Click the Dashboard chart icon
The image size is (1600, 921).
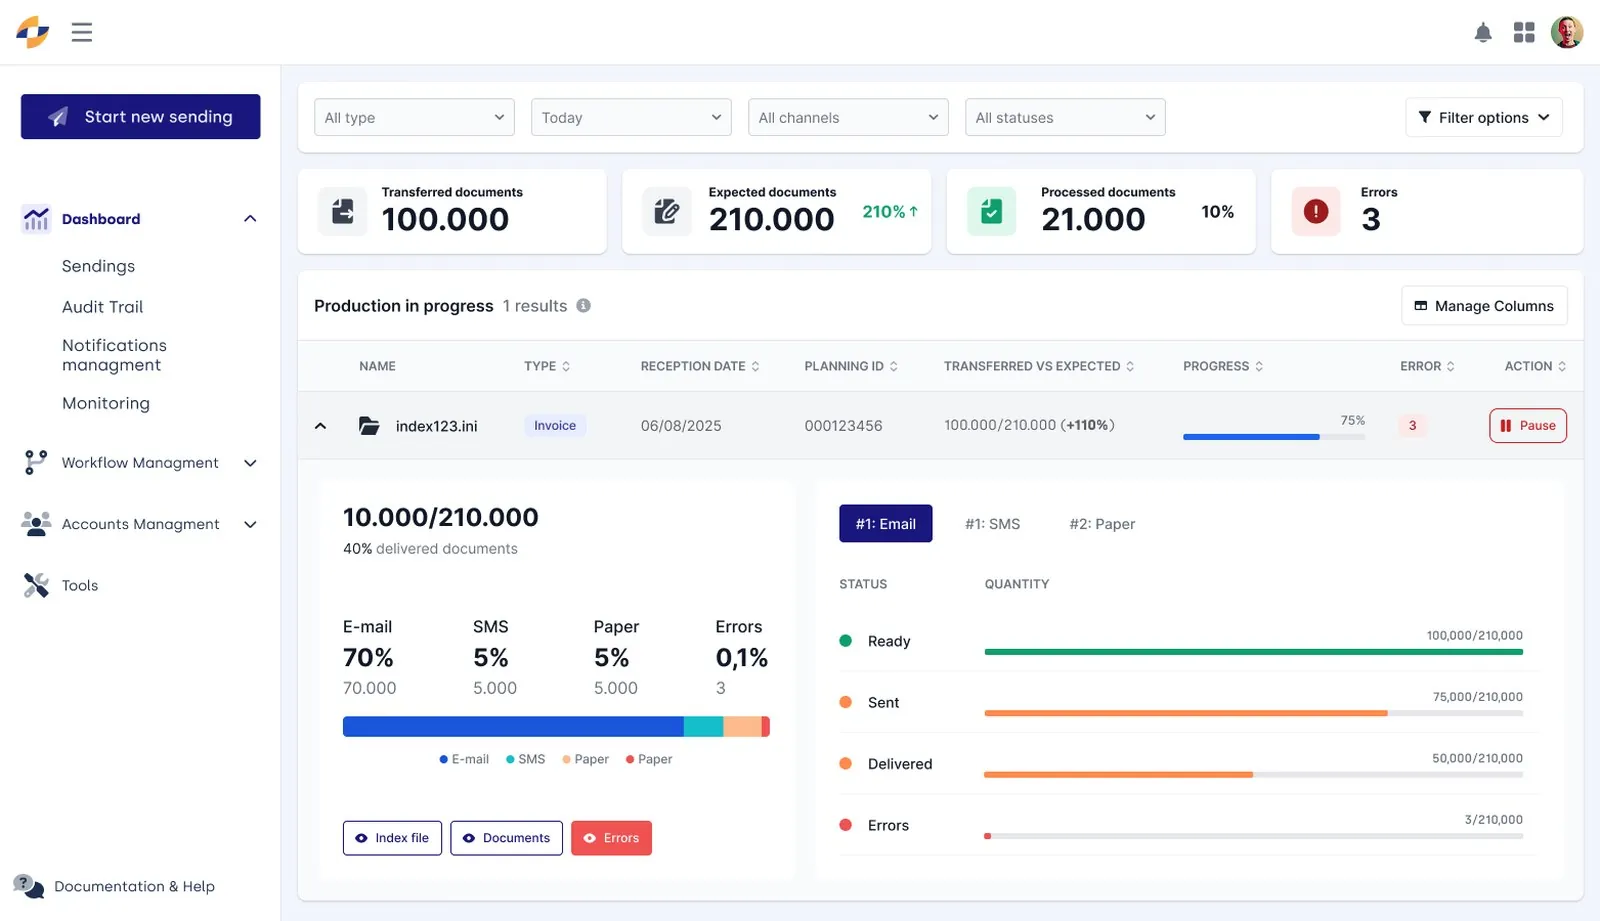click(36, 219)
